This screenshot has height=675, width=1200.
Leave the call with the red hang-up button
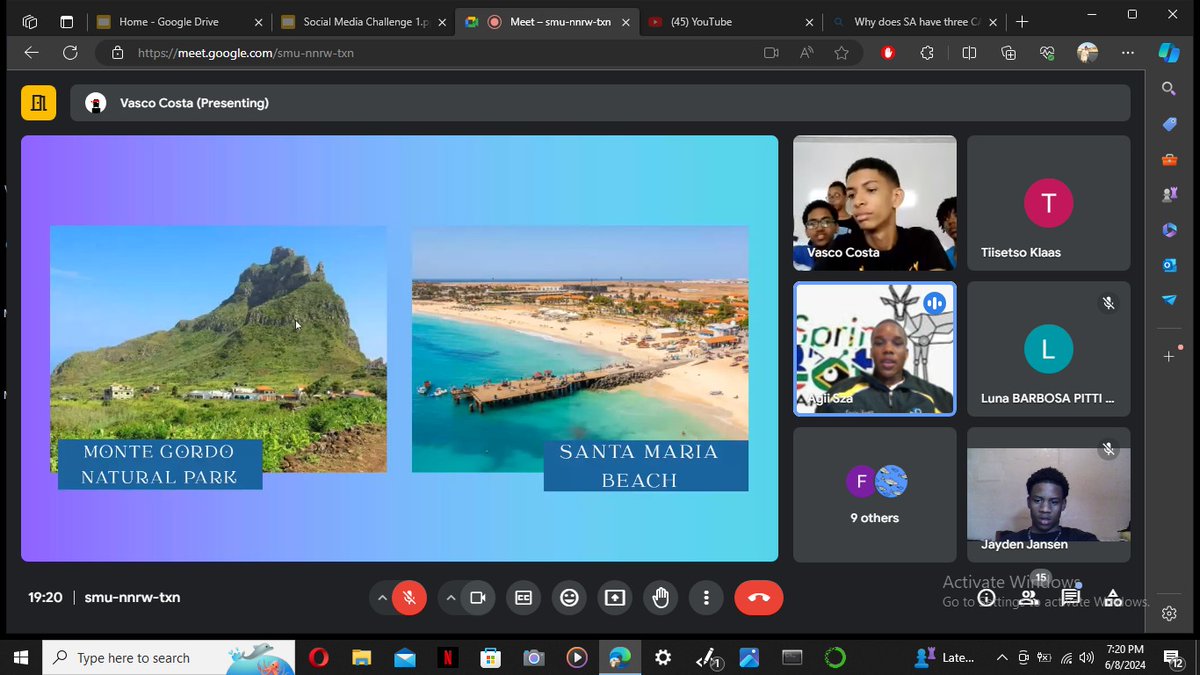[759, 598]
